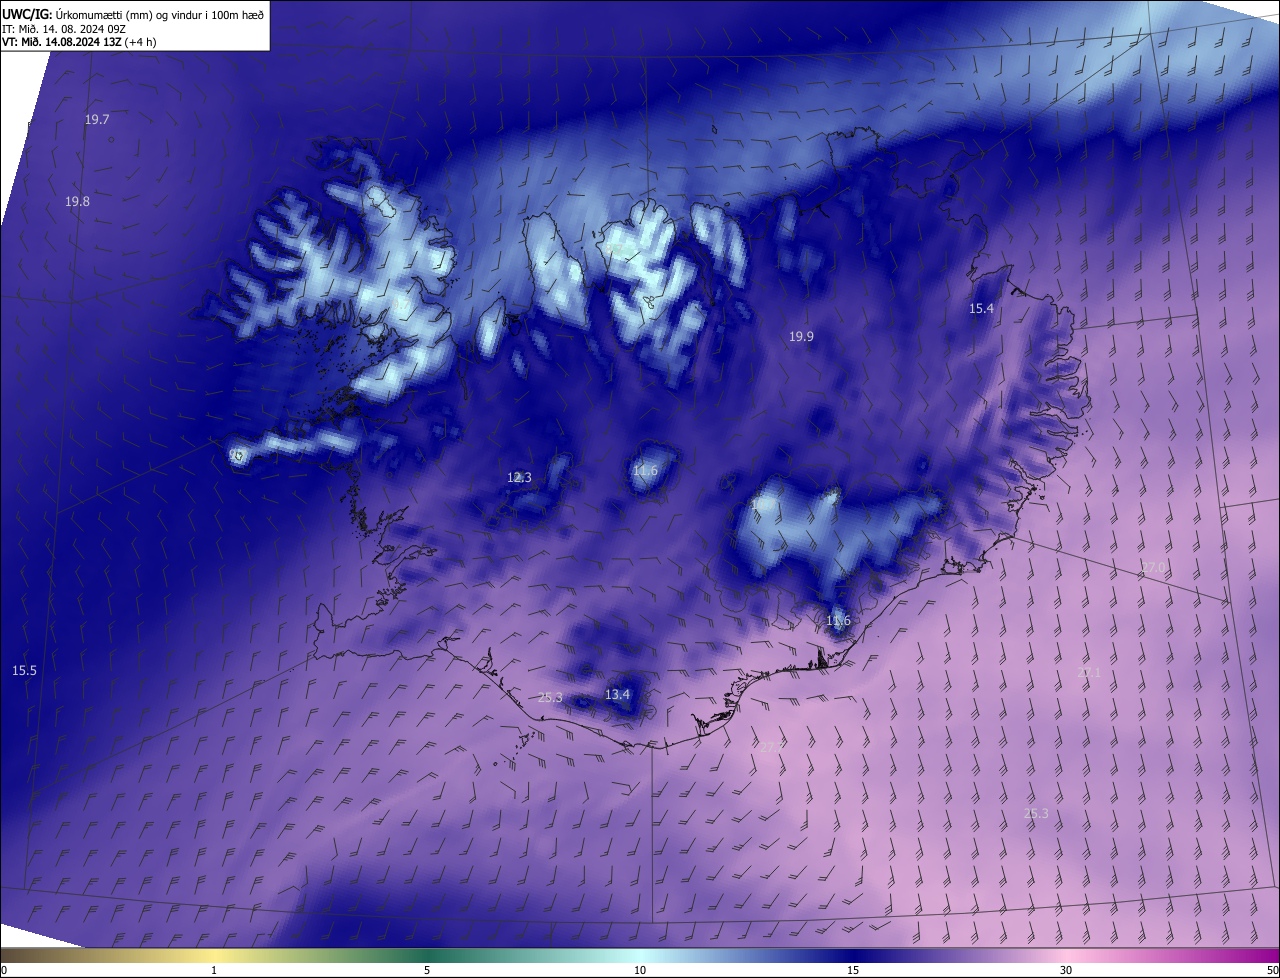The image size is (1280, 978).
Task: Click the 12.3 value label in central Iceland
Action: (x=519, y=477)
